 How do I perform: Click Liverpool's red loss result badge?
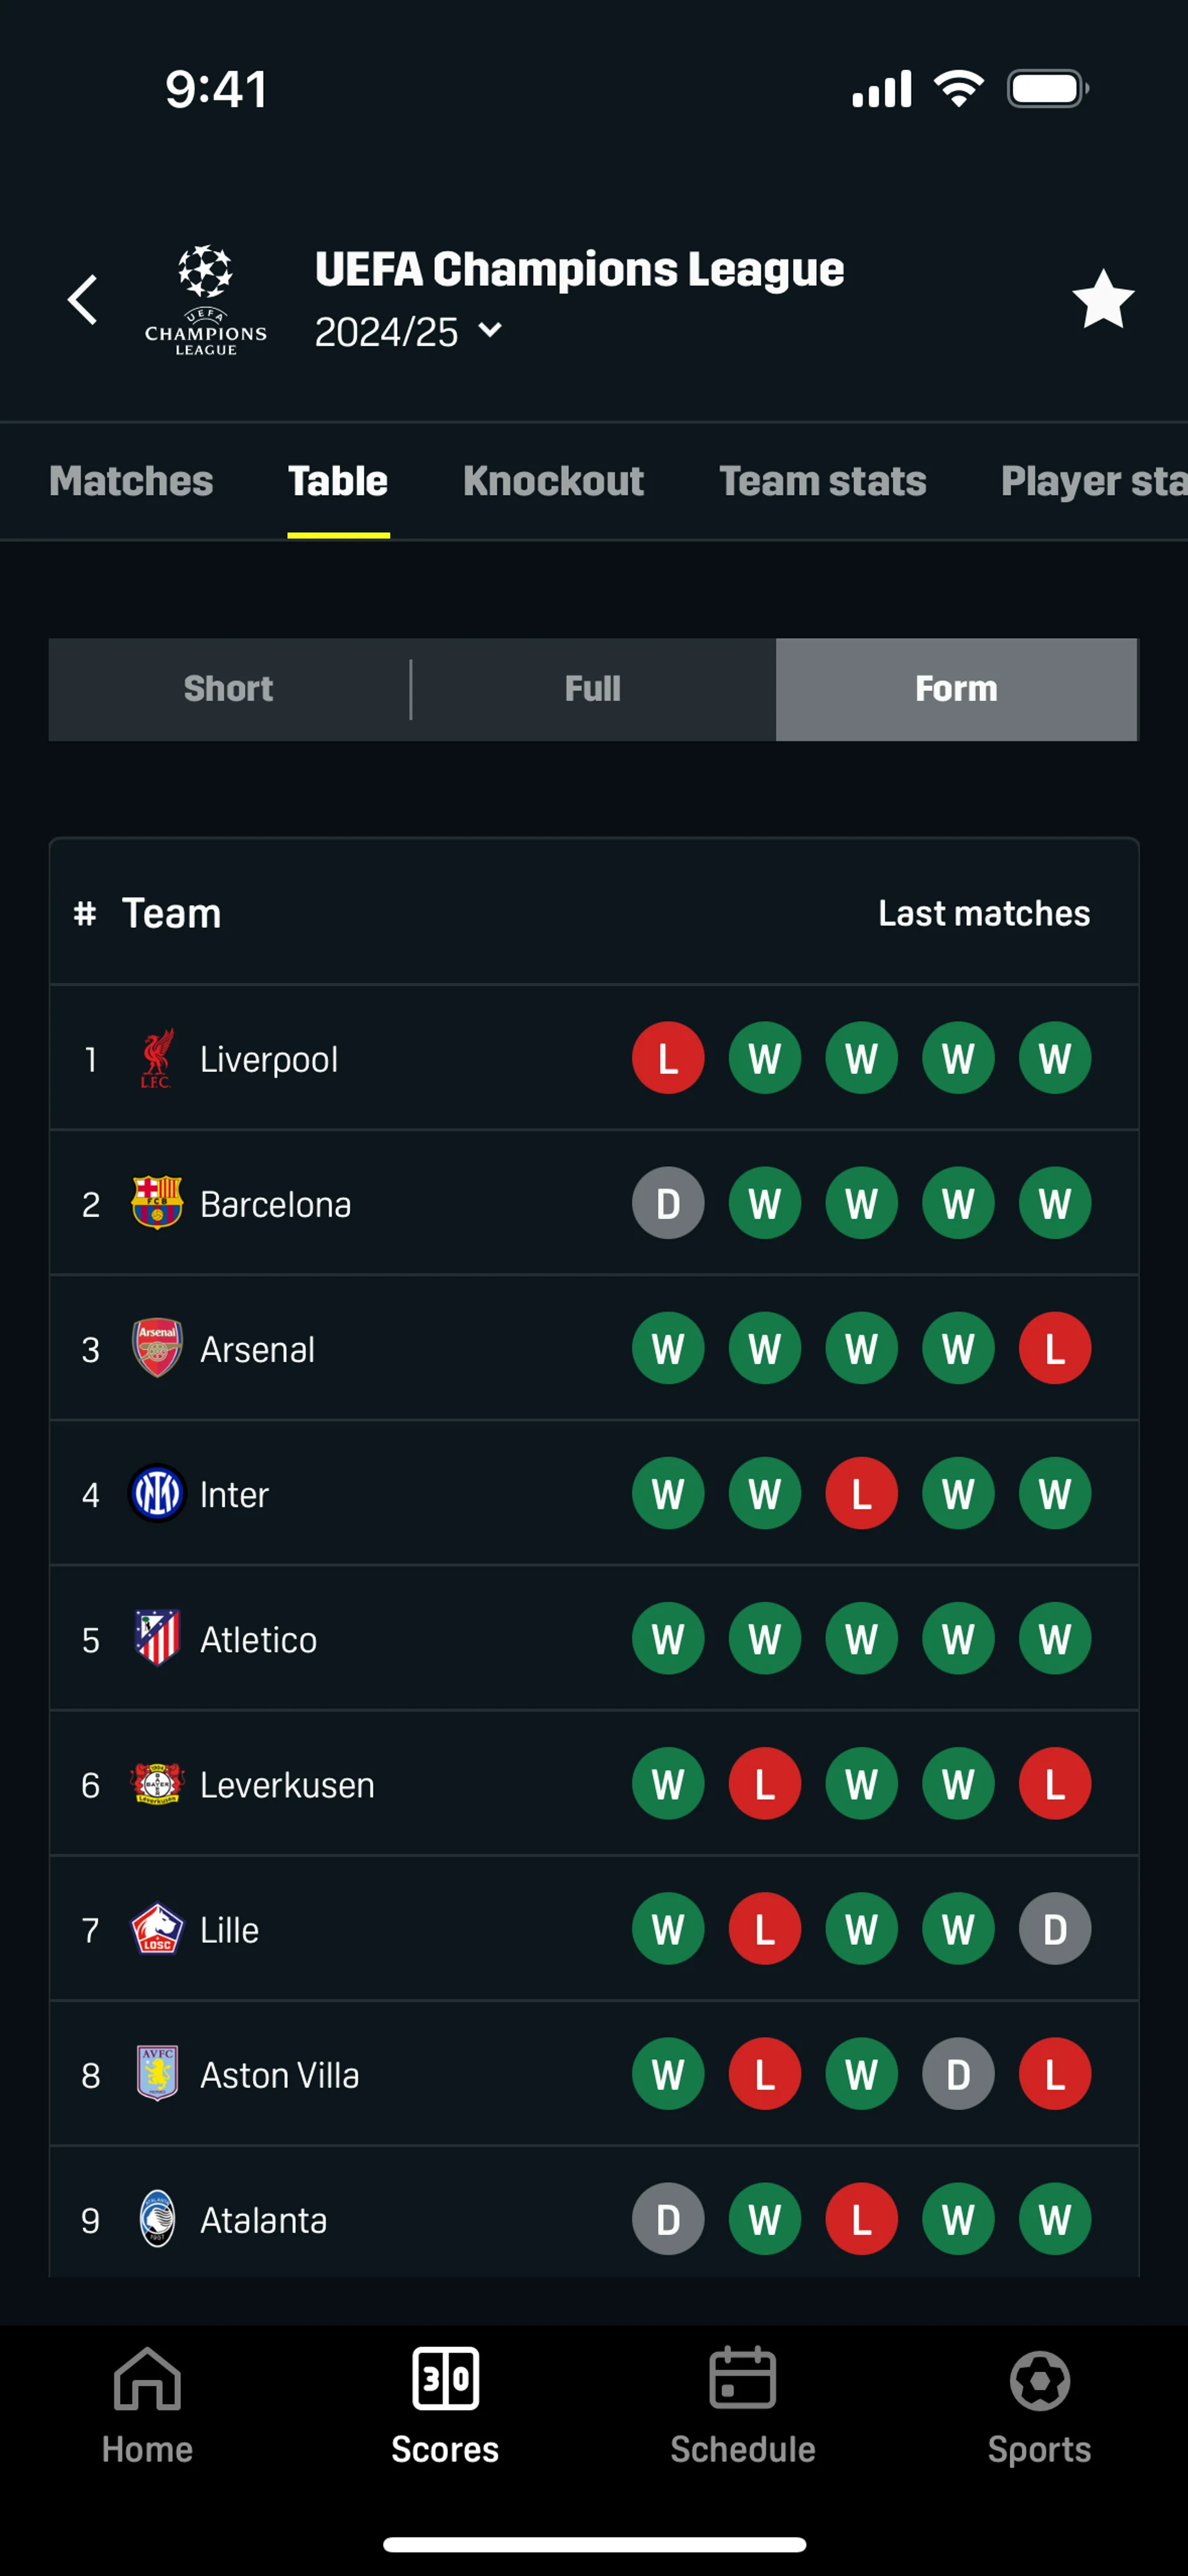tap(668, 1058)
